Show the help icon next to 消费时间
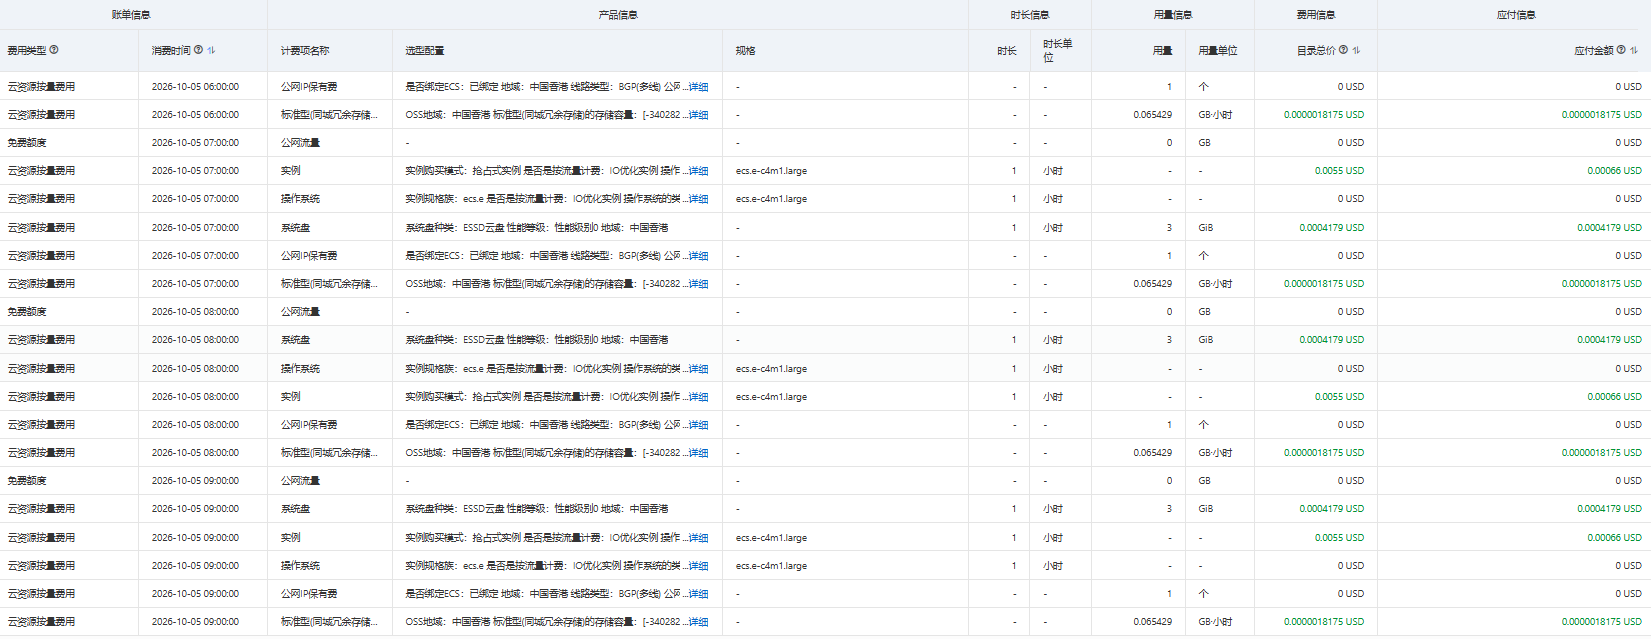Image resolution: width=1651 pixels, height=639 pixels. click(198, 50)
